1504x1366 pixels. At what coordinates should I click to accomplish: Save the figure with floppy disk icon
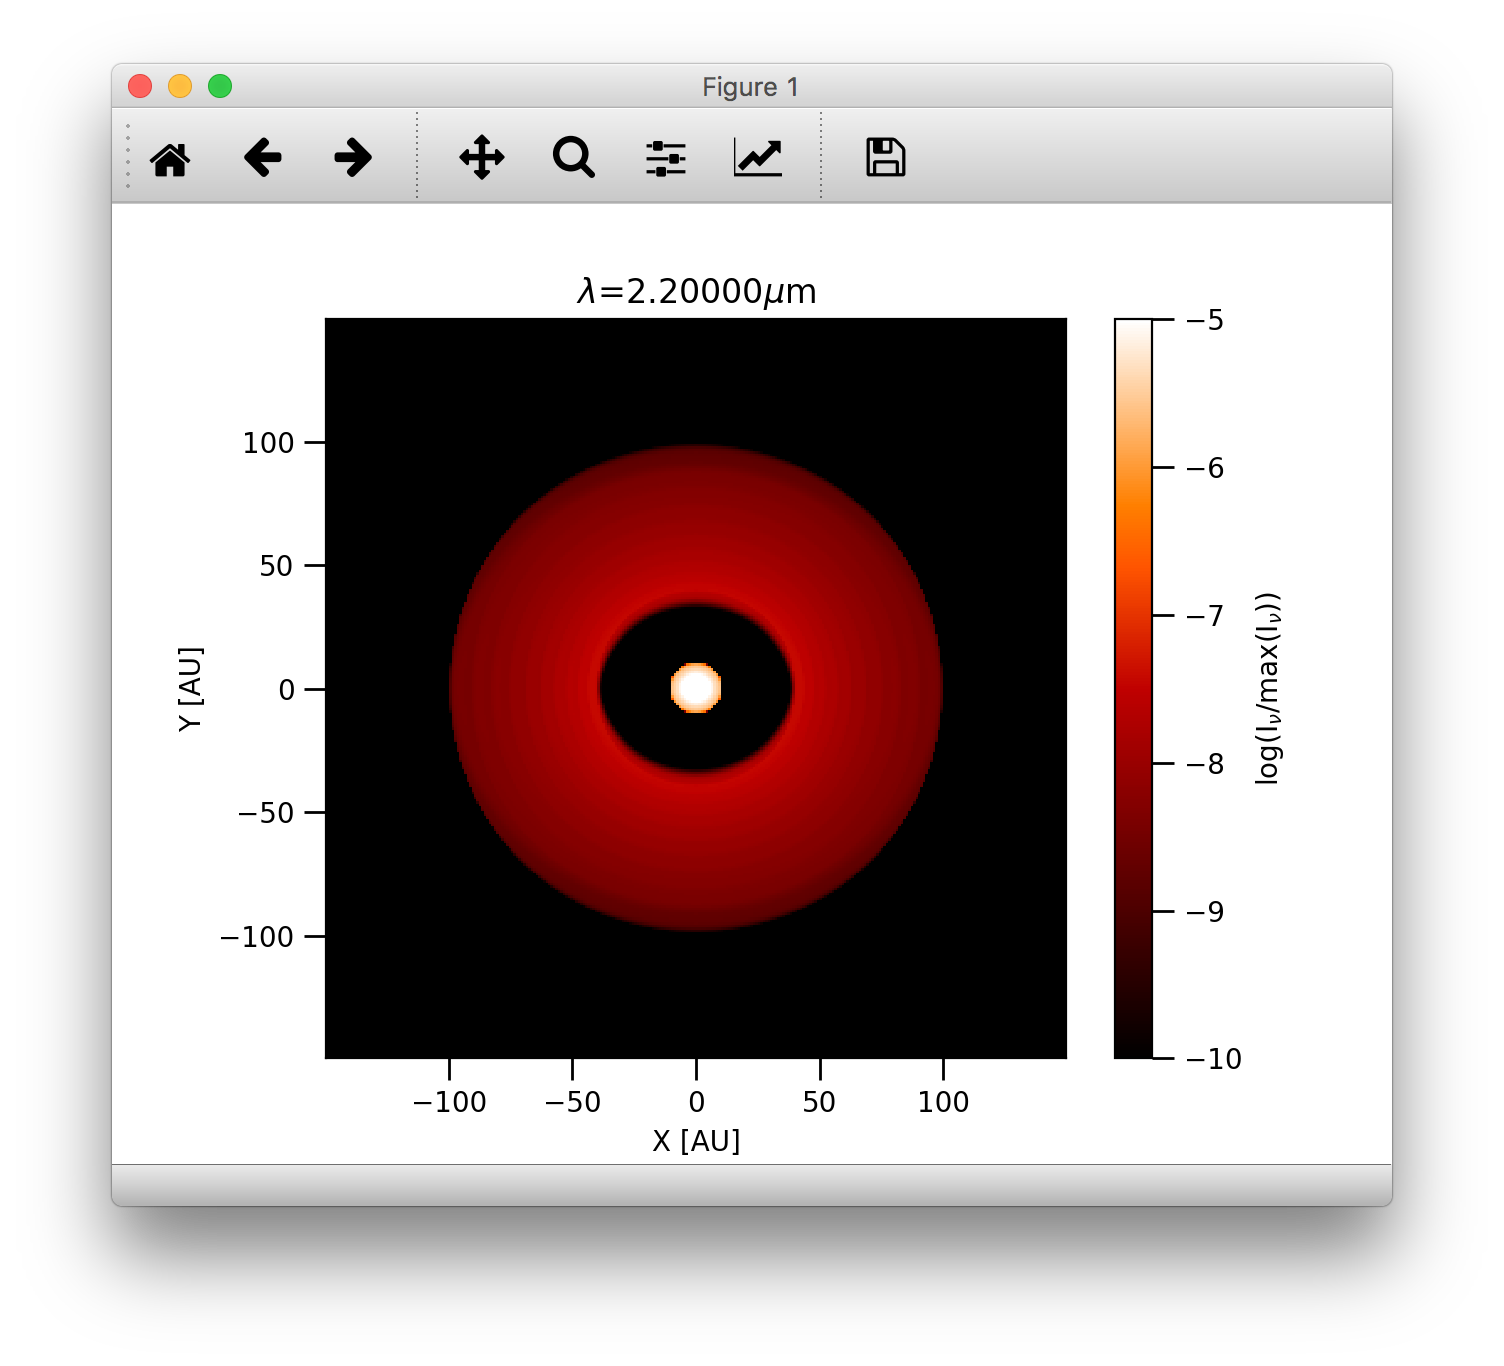pyautogui.click(x=886, y=158)
